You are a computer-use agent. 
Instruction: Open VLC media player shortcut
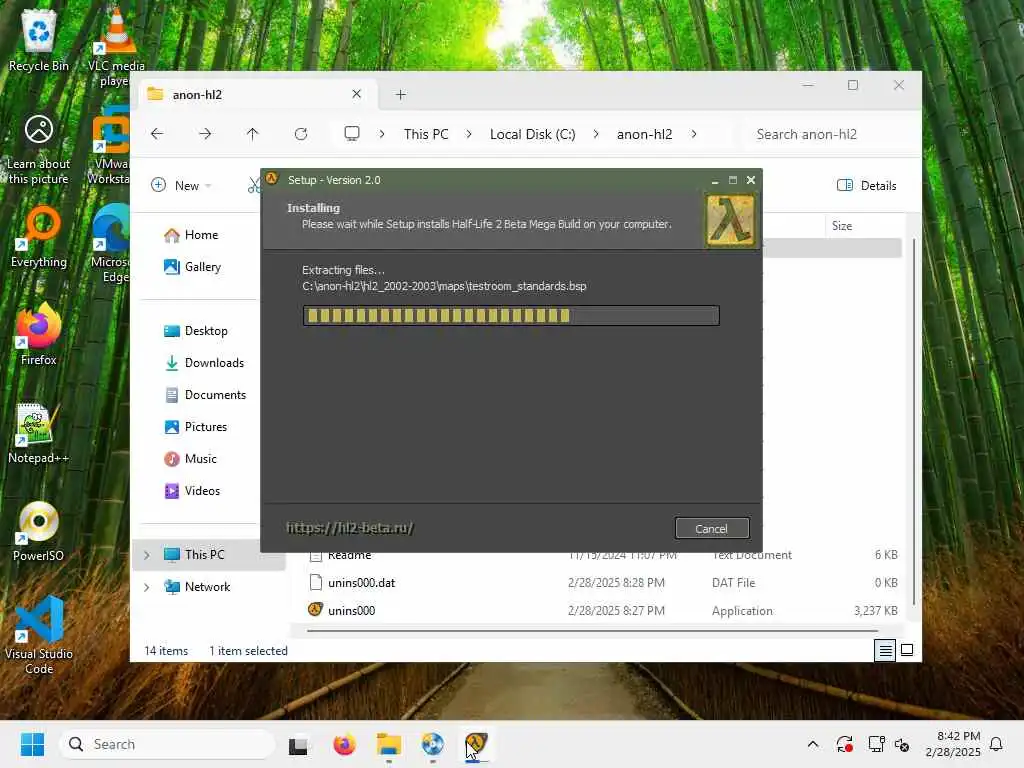click(x=116, y=46)
